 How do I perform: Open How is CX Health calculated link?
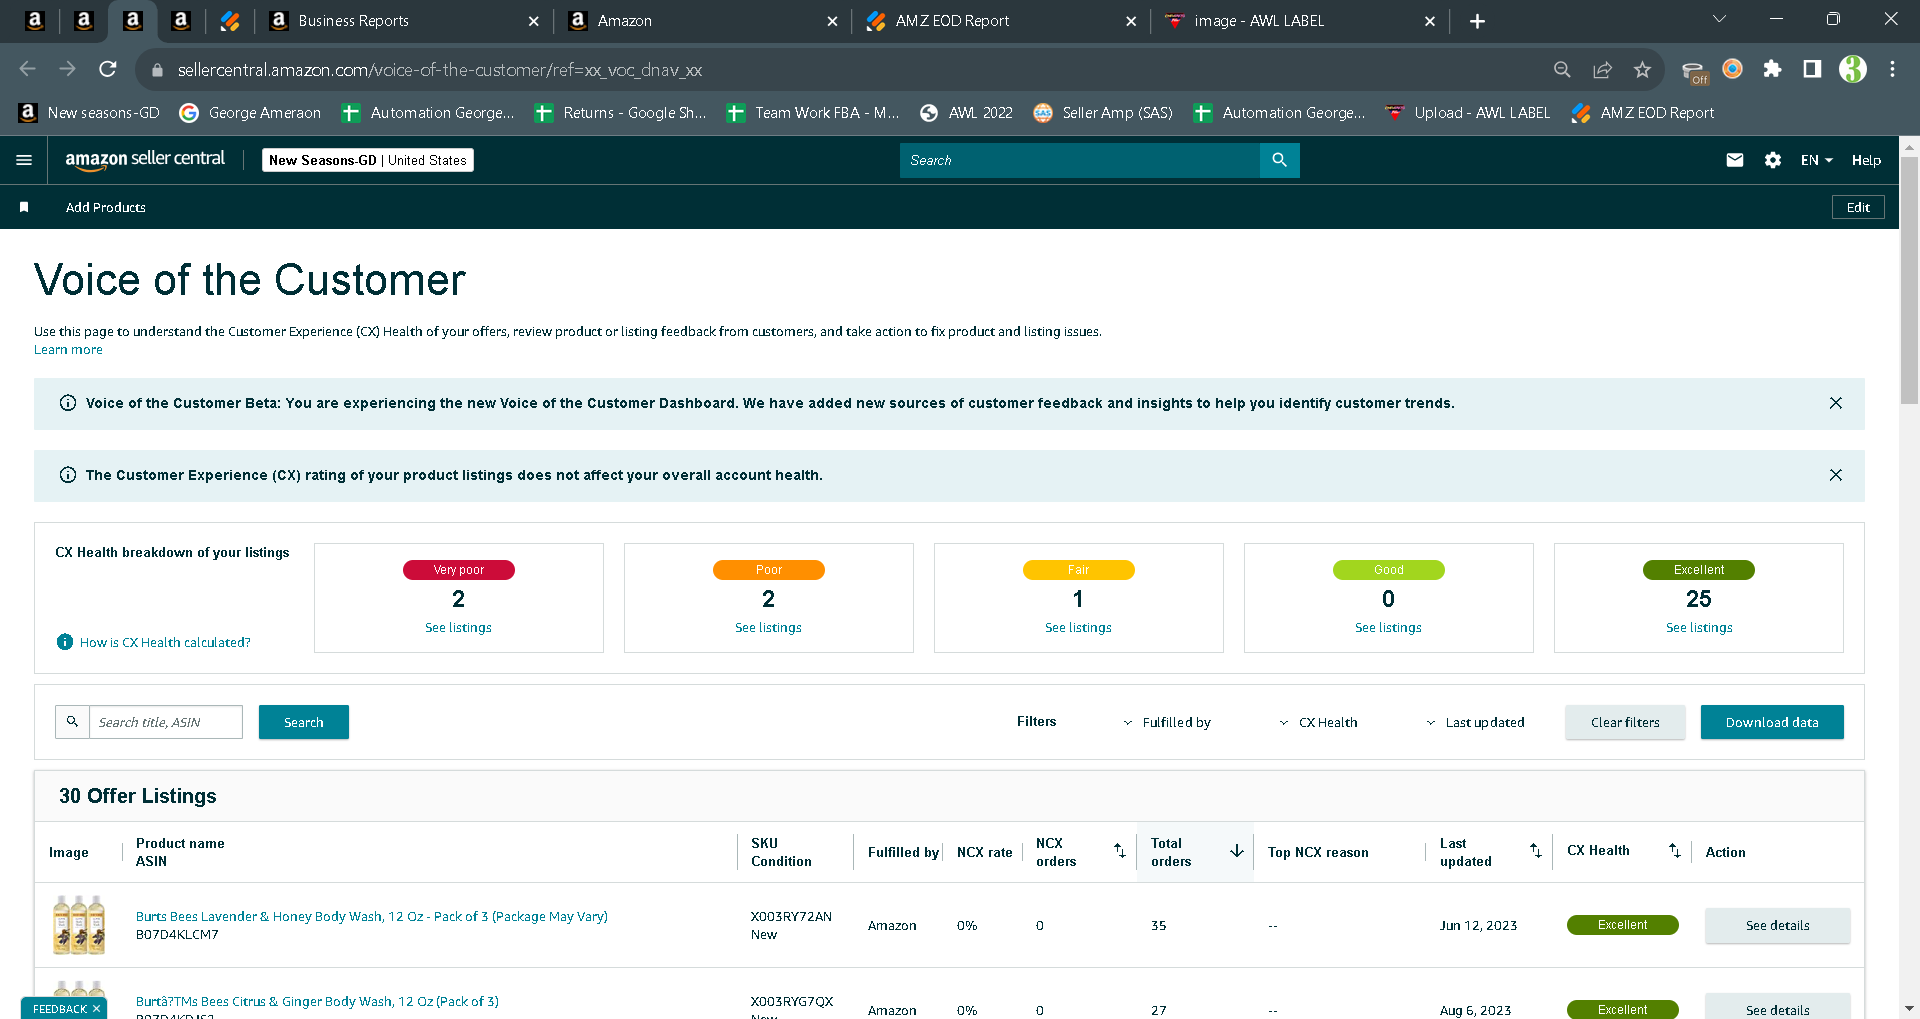(x=165, y=642)
